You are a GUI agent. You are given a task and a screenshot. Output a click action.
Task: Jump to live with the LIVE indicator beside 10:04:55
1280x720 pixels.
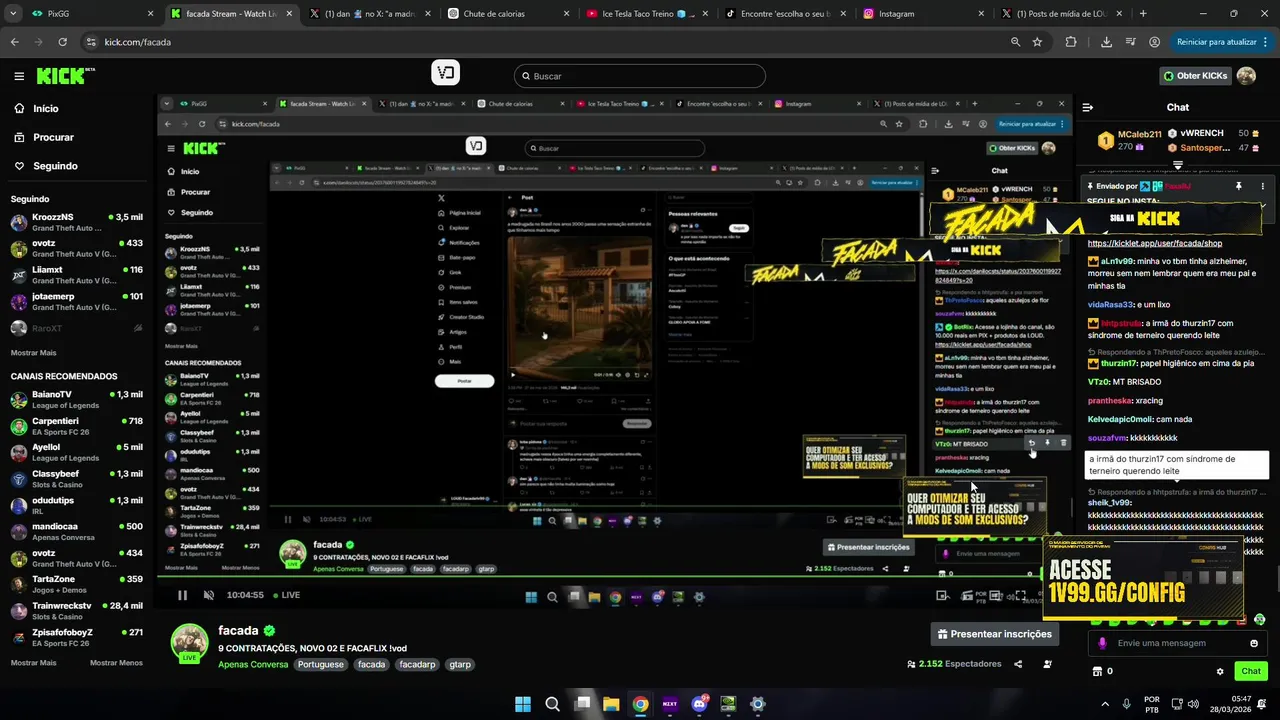[x=285, y=595]
